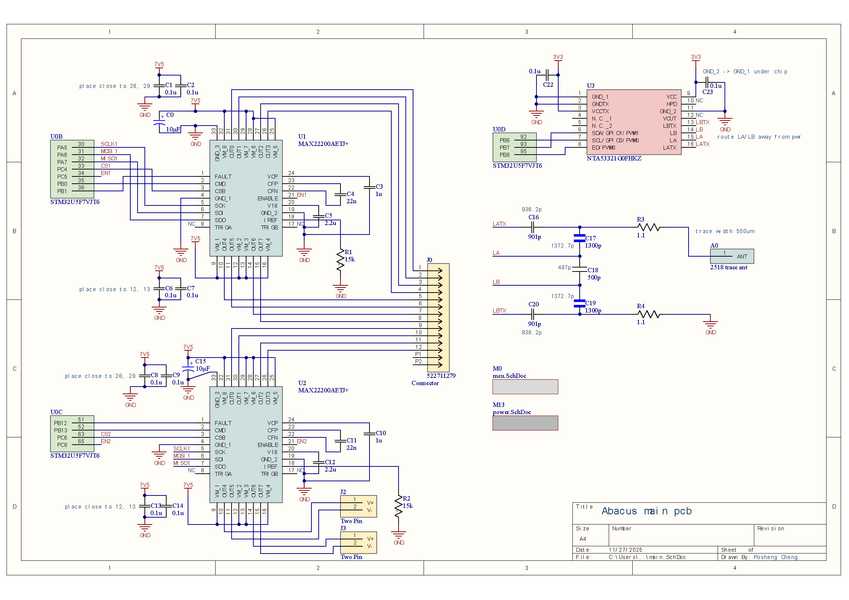Viewport: 849px width, 600px height.
Task: Click the J2 Two Pin connector
Action: pos(357,506)
